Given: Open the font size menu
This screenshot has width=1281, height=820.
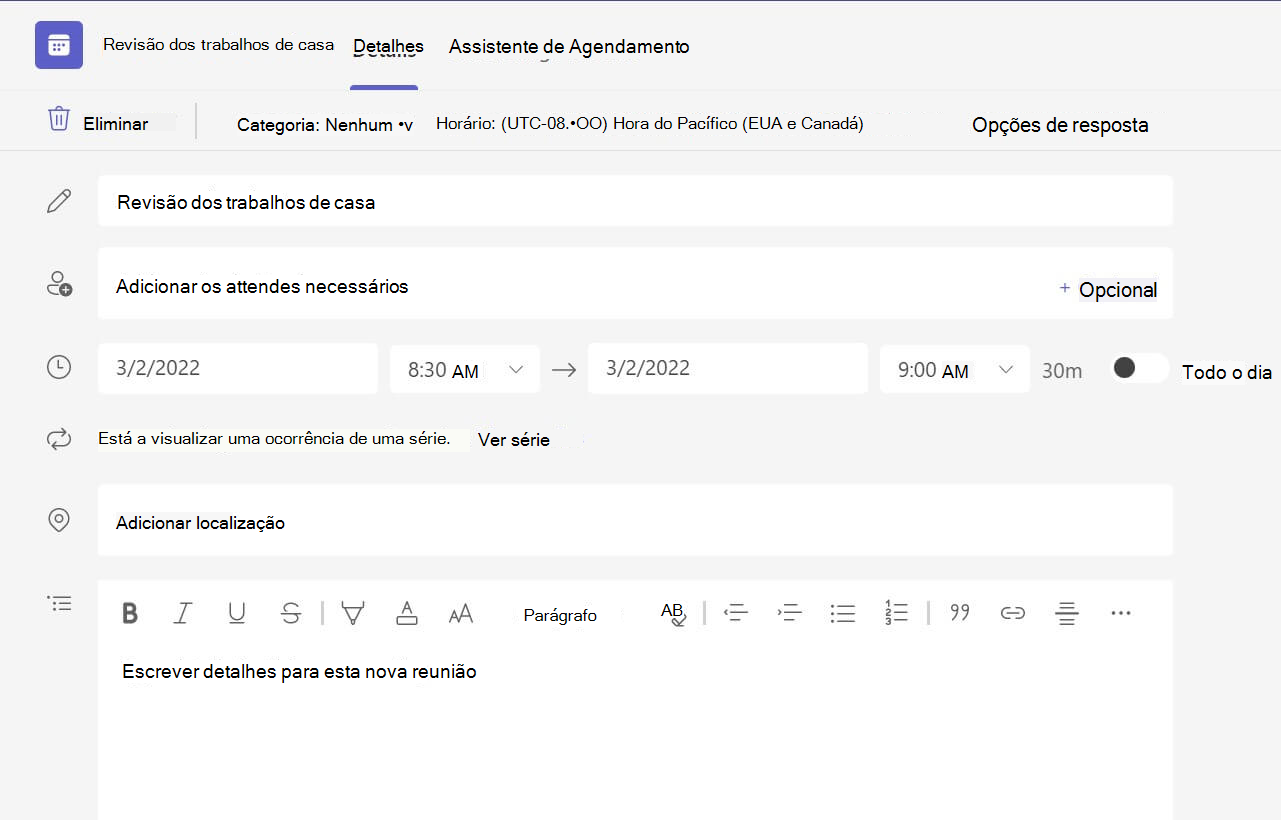Looking at the screenshot, I should [x=461, y=614].
